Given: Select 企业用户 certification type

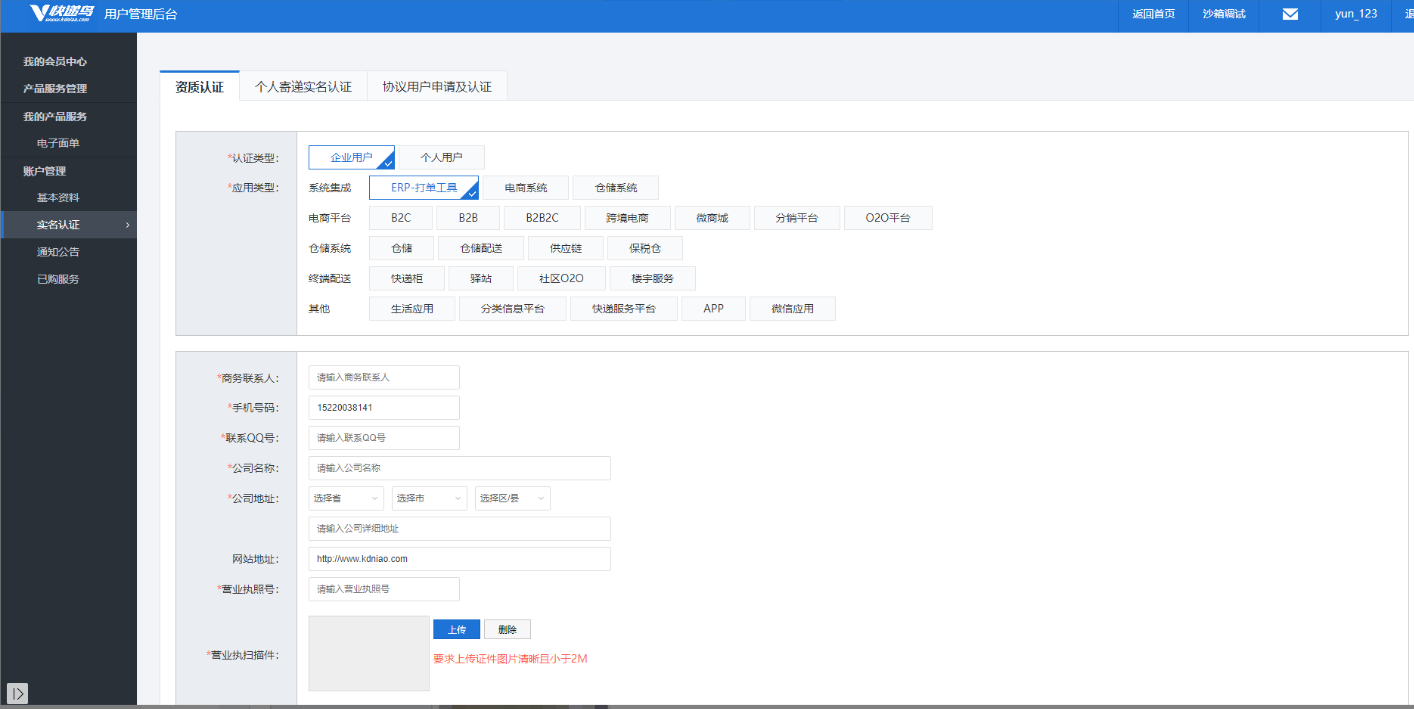Looking at the screenshot, I should pyautogui.click(x=352, y=157).
